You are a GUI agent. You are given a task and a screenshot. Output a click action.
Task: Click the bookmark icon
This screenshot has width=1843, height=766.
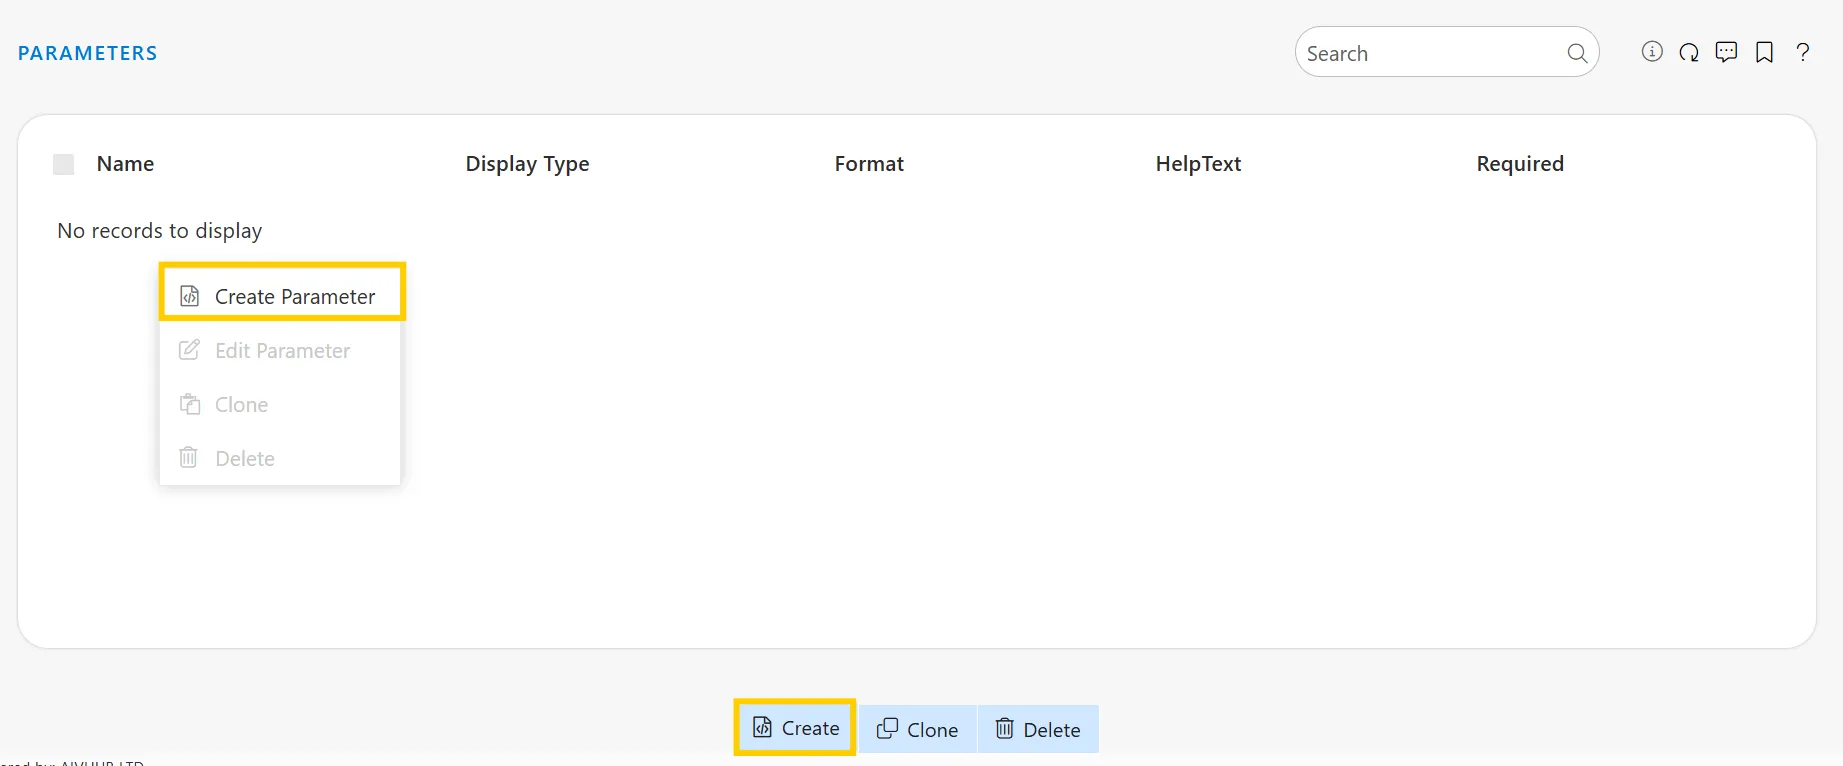pos(1765,53)
